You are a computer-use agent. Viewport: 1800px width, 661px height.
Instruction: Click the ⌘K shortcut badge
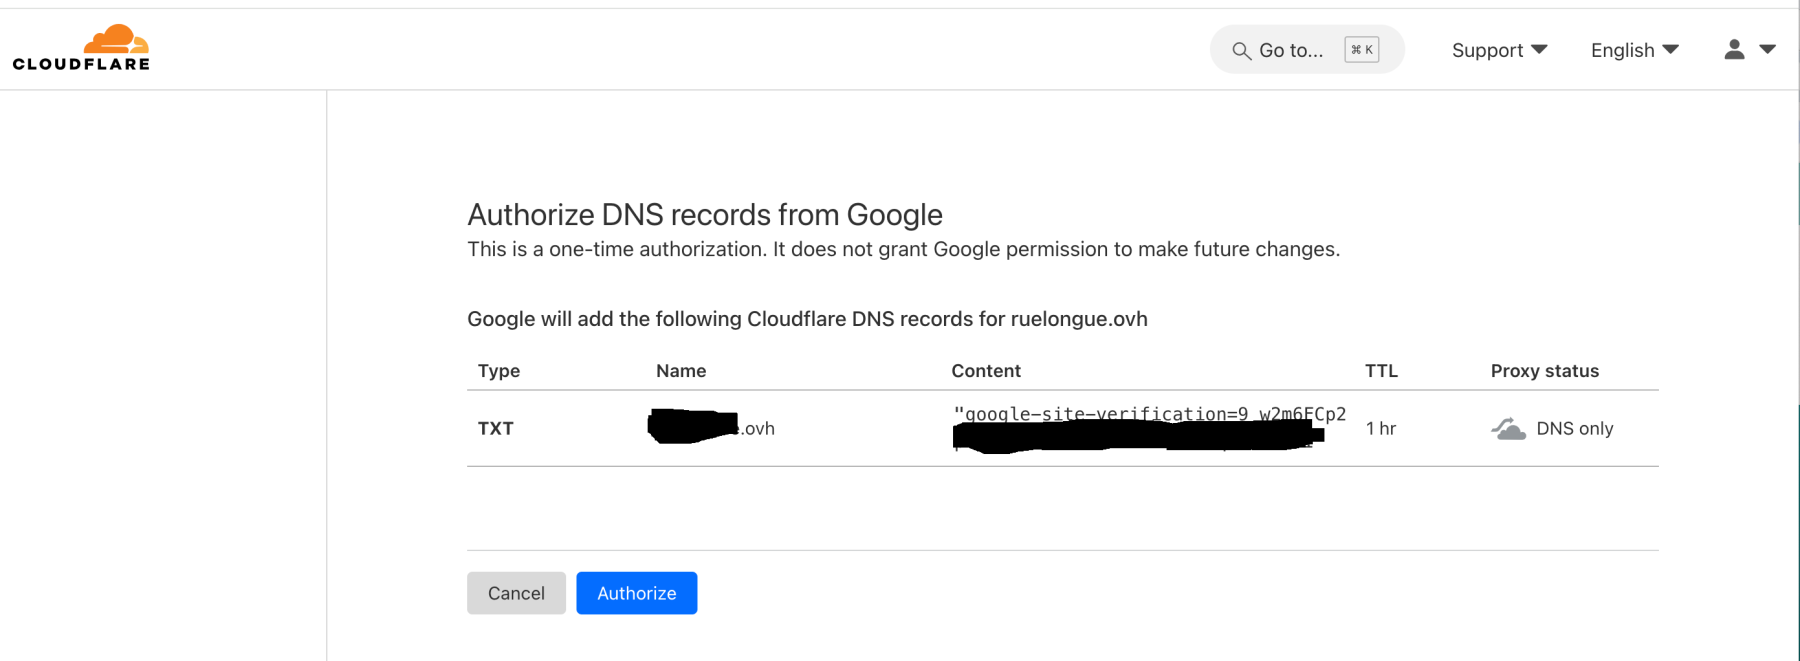pyautogui.click(x=1362, y=50)
